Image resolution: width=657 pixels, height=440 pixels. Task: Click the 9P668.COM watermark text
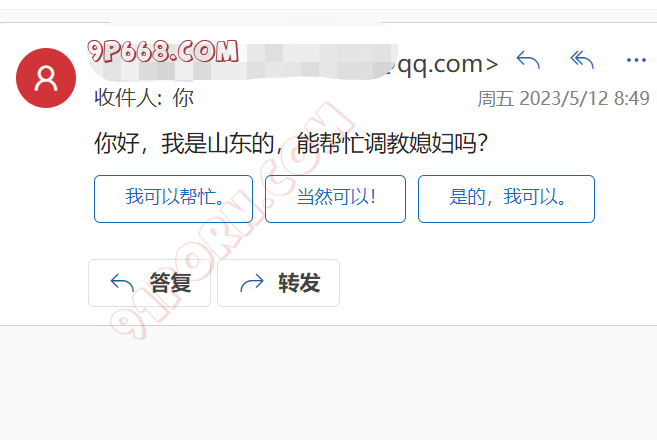163,52
